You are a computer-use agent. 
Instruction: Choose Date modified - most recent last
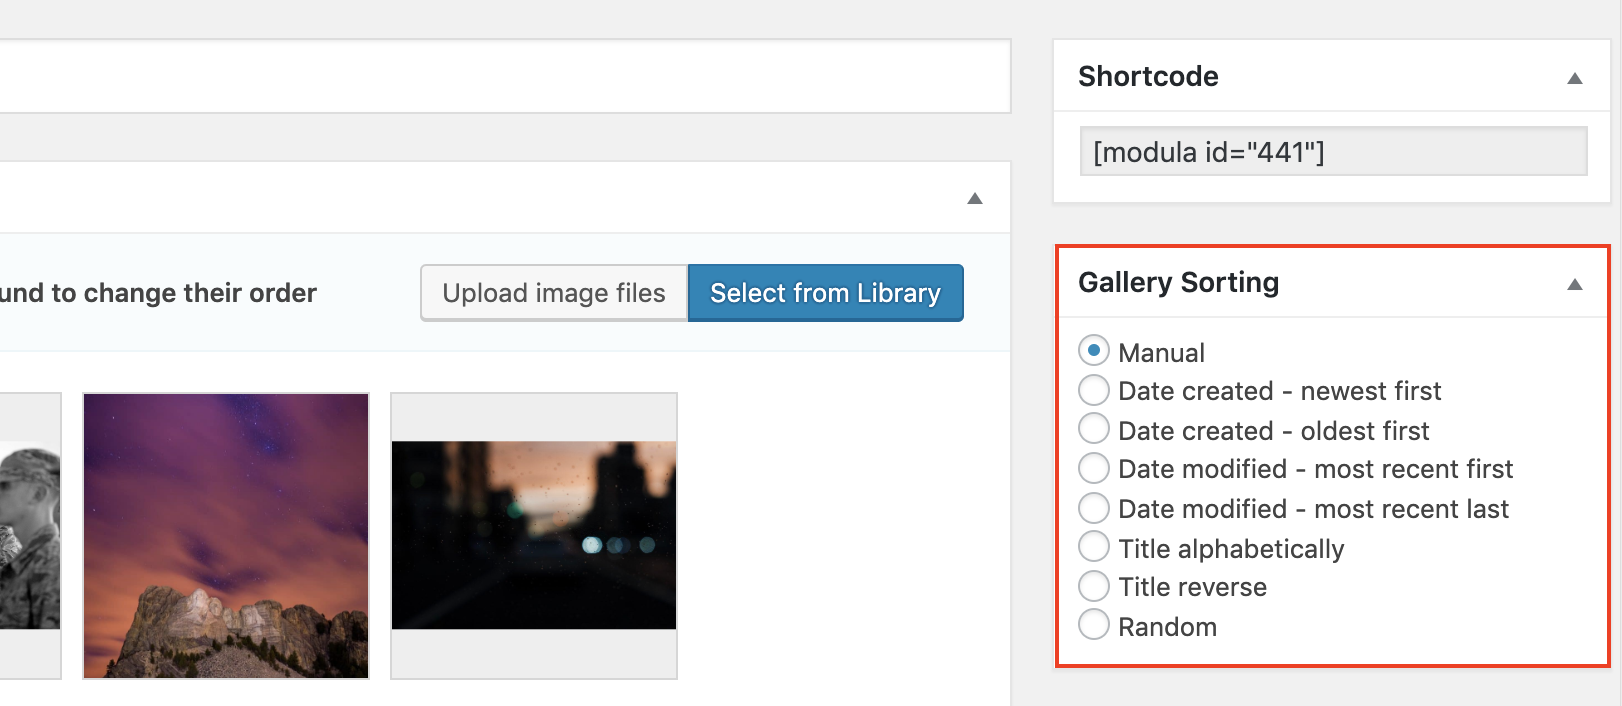[x=1094, y=508]
